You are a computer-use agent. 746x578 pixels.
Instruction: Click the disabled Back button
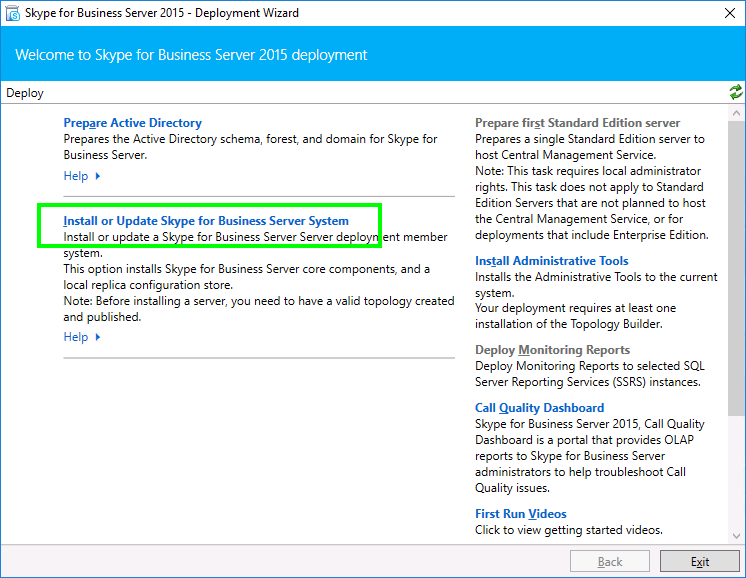pos(609,562)
